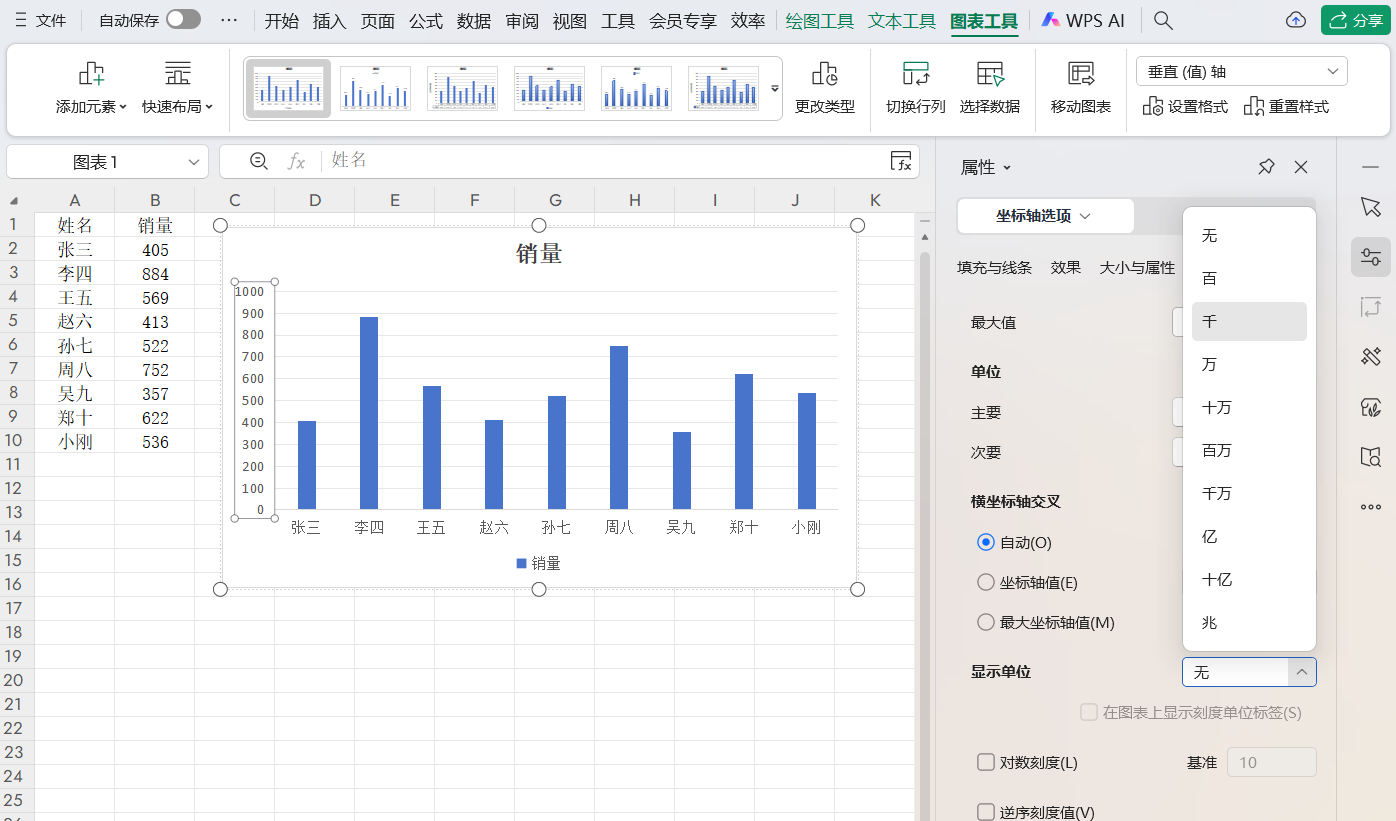The image size is (1396, 821).
Task: Enable the 对数刻度(L) checkbox
Action: (x=986, y=762)
